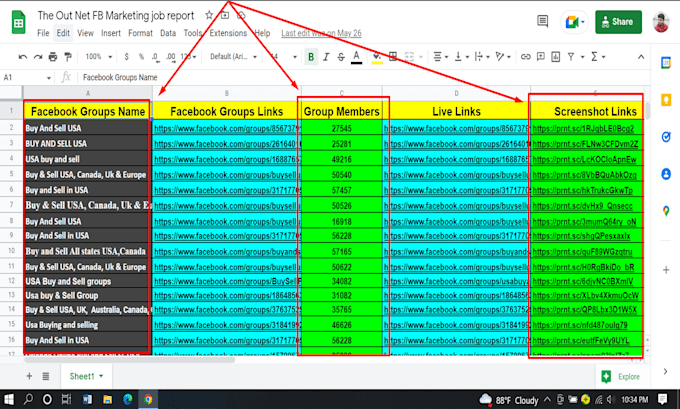Open Google Maps side panel

[666, 211]
